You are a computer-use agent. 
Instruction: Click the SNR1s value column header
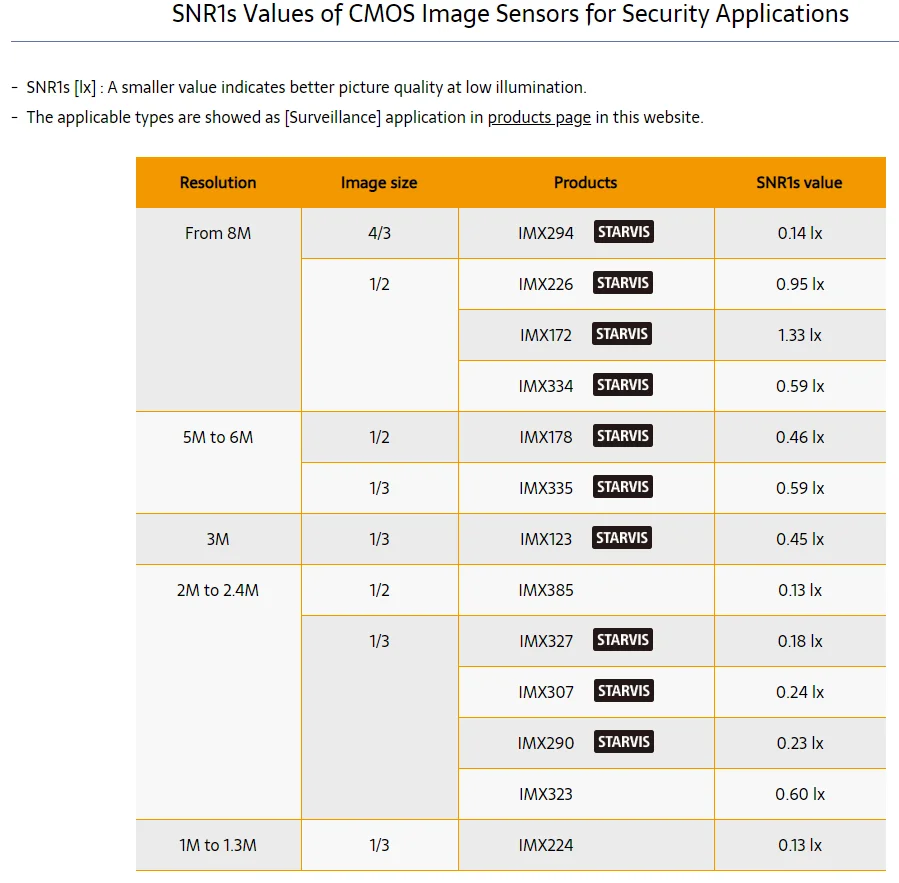pyautogui.click(x=799, y=183)
